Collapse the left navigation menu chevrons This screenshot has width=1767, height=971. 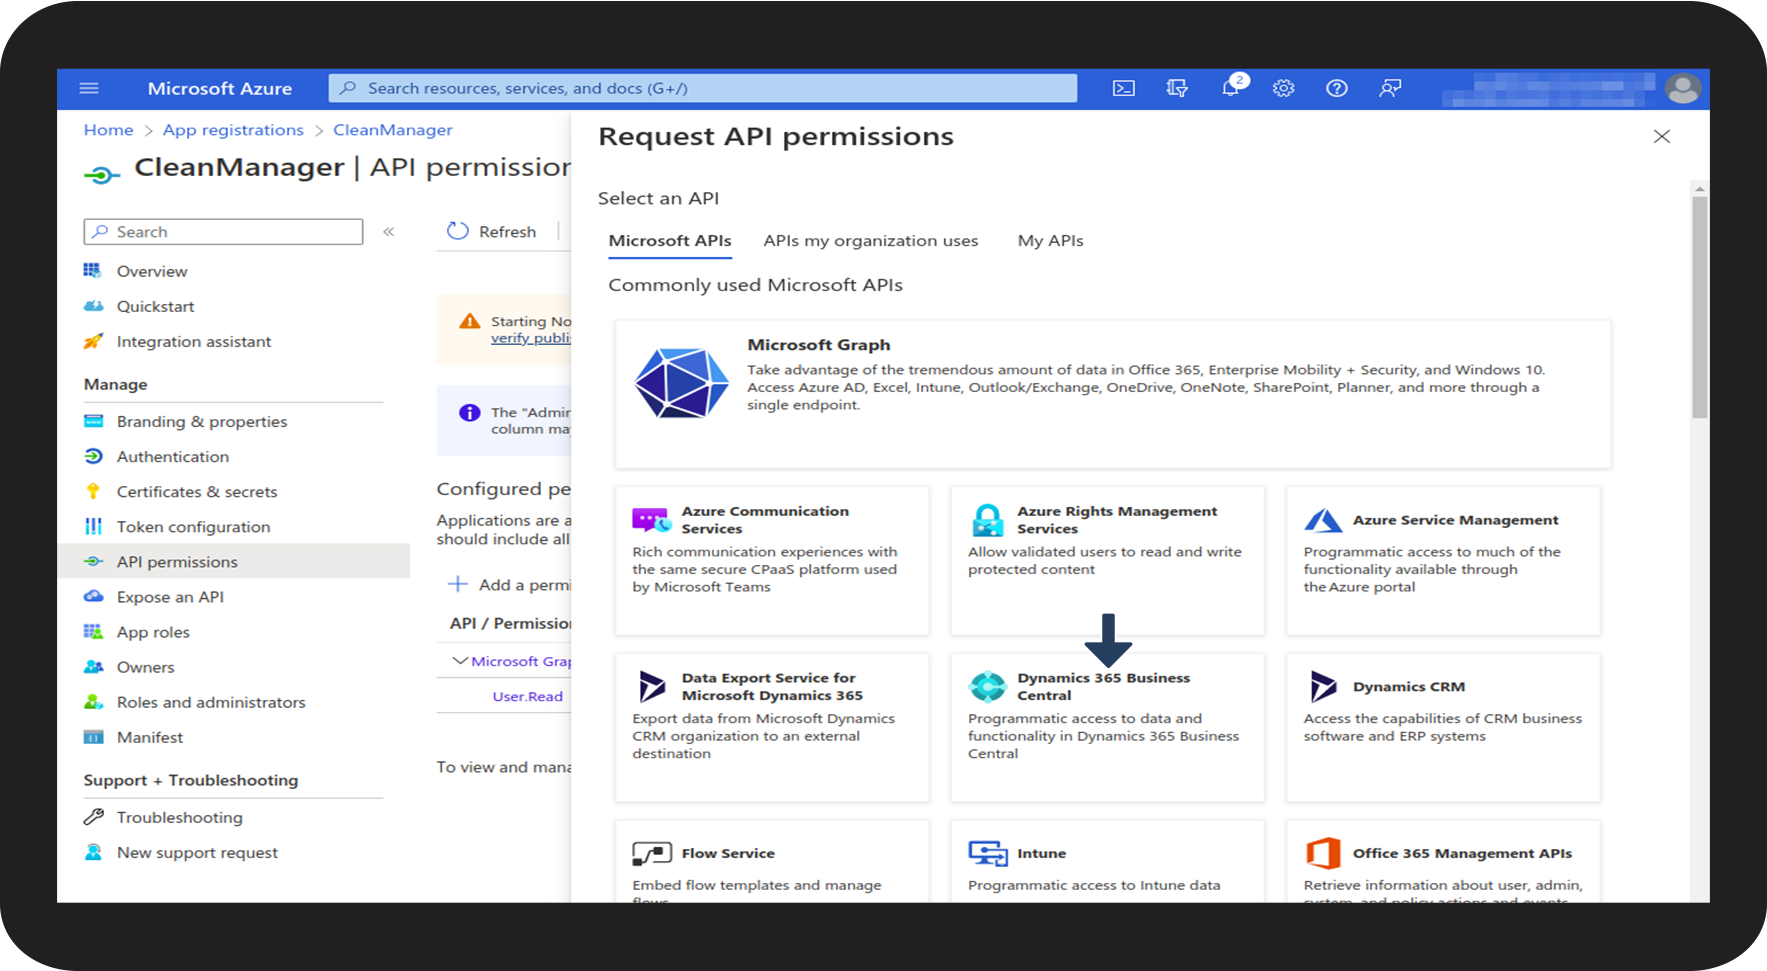tap(389, 232)
